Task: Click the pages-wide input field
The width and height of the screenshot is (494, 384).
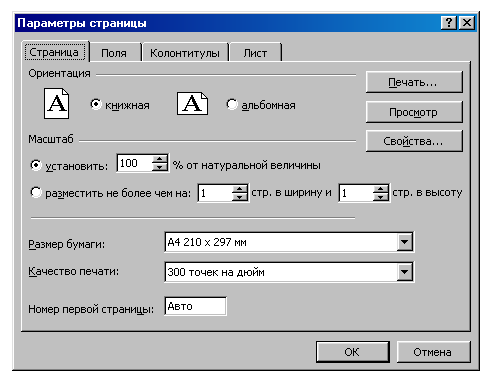Action: coord(215,193)
